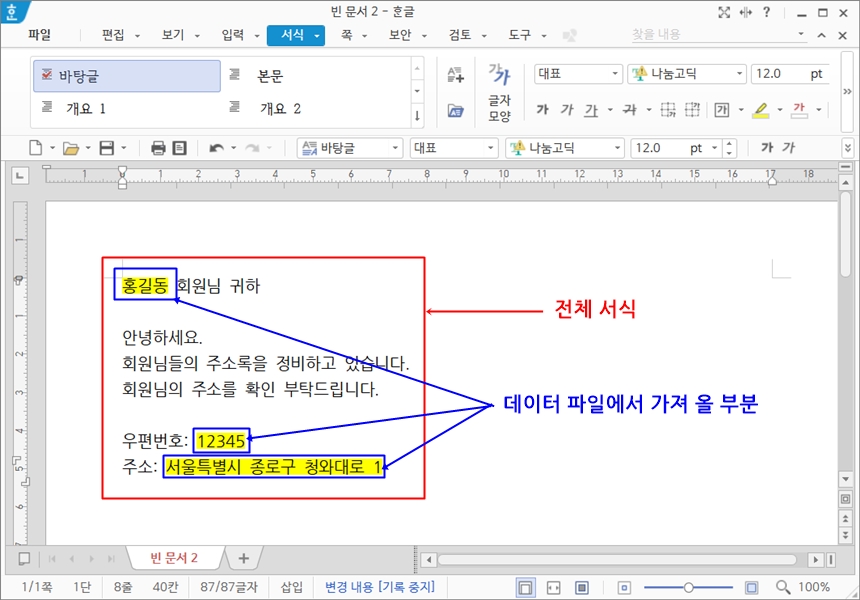Click the 삽입 insert mode indicator

point(291,587)
